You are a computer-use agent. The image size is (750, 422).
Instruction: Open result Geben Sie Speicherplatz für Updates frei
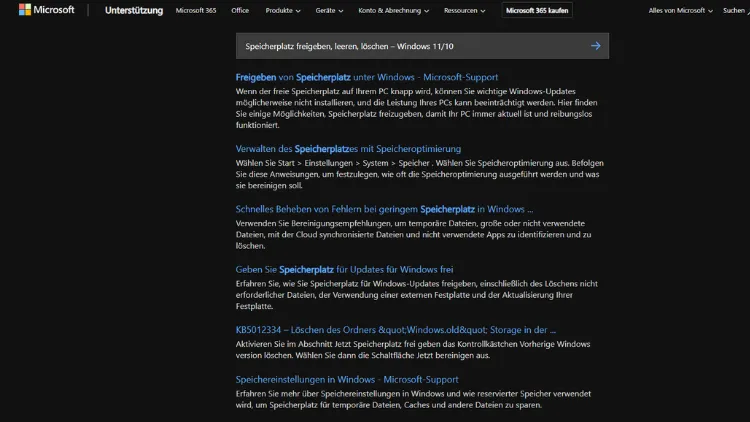pyautogui.click(x=344, y=269)
